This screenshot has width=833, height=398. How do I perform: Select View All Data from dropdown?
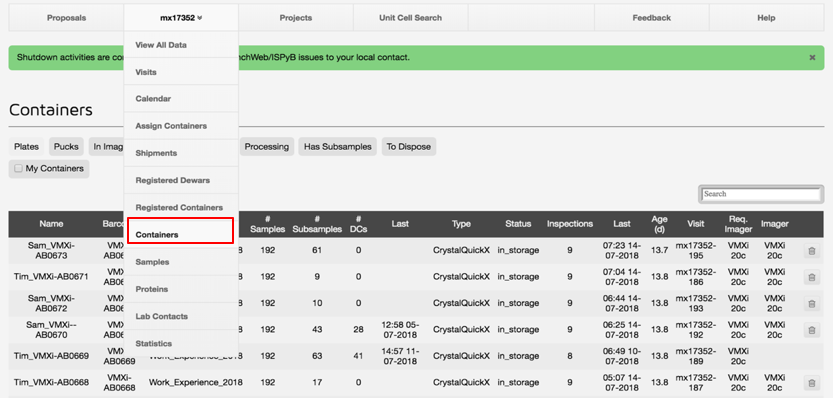(x=181, y=45)
